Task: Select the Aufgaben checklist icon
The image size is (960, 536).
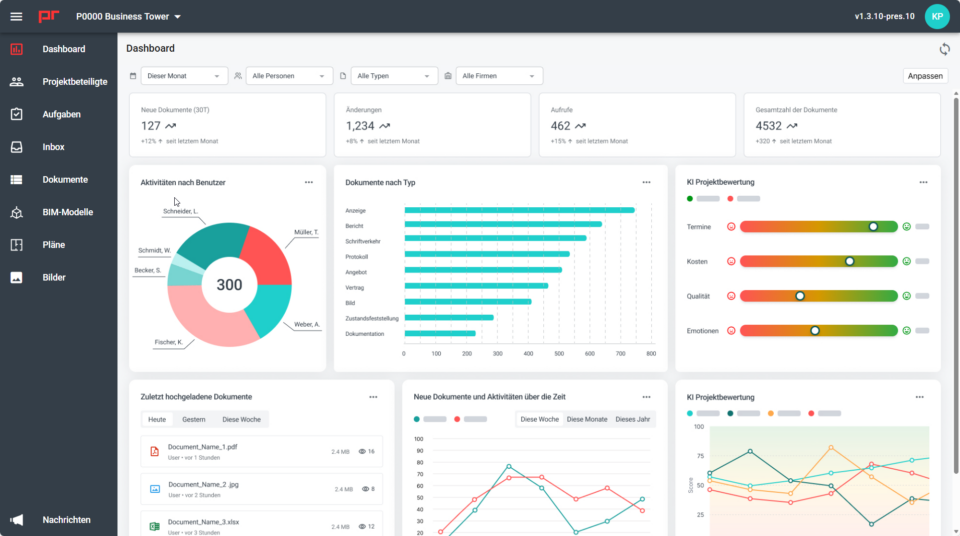Action: click(16, 114)
